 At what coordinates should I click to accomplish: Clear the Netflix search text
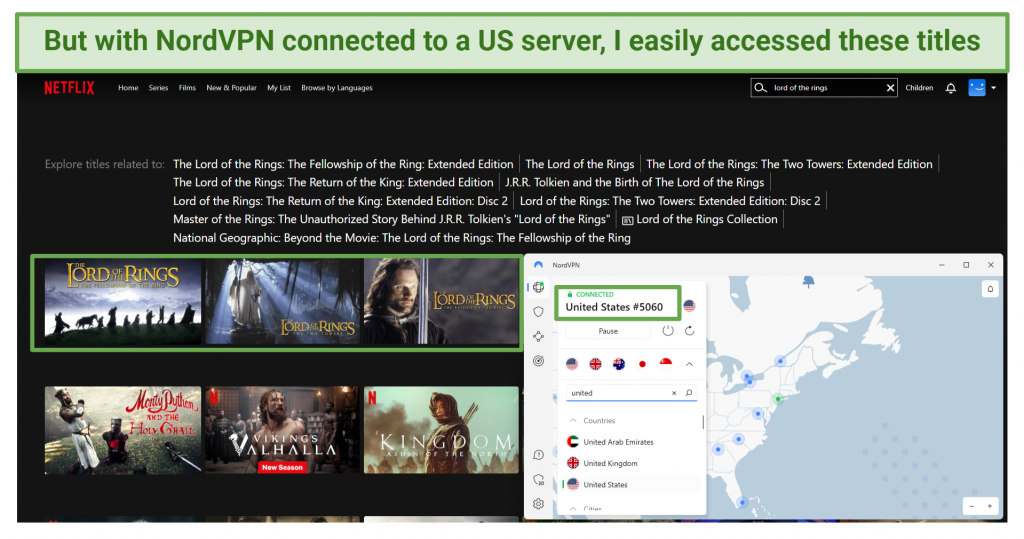coord(890,88)
